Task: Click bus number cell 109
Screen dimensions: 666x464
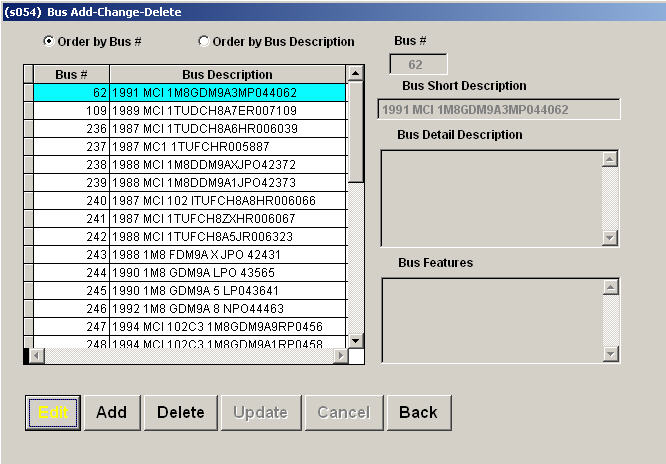Action: [71, 110]
